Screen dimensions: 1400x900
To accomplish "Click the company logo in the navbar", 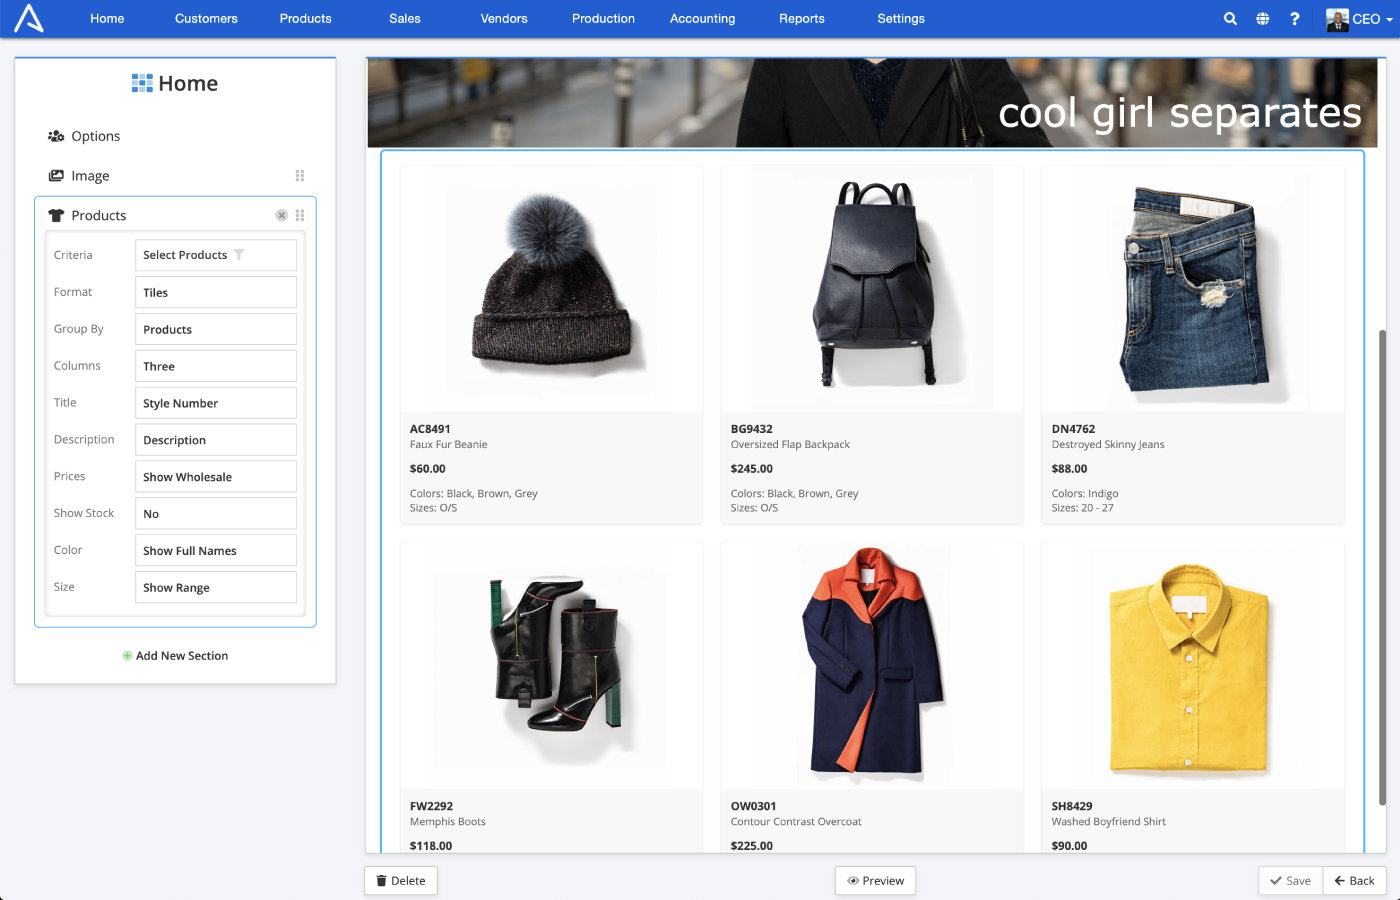I will (29, 18).
